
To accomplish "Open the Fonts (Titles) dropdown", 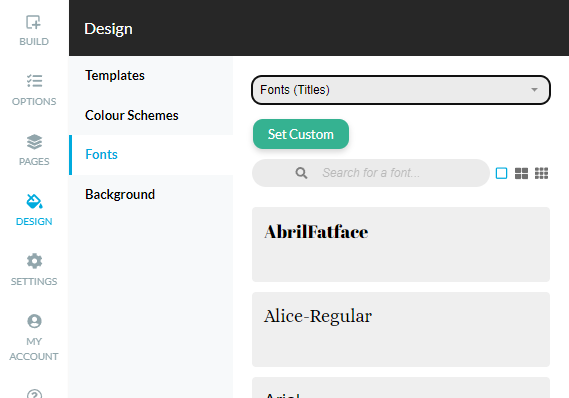I will pyautogui.click(x=401, y=90).
